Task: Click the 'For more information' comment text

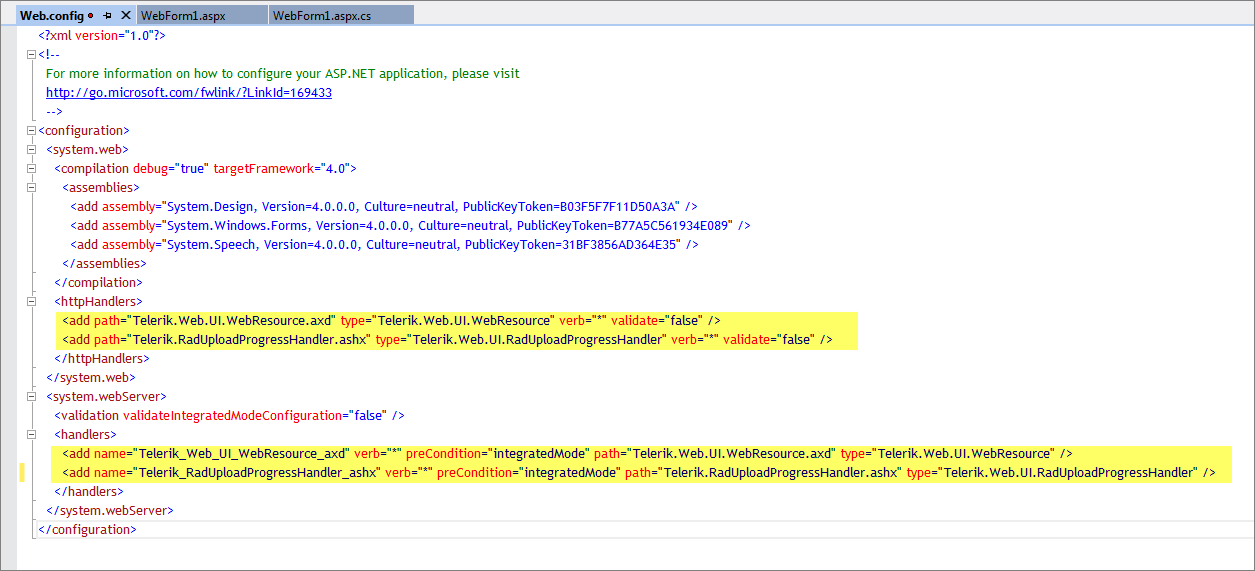Action: point(283,73)
